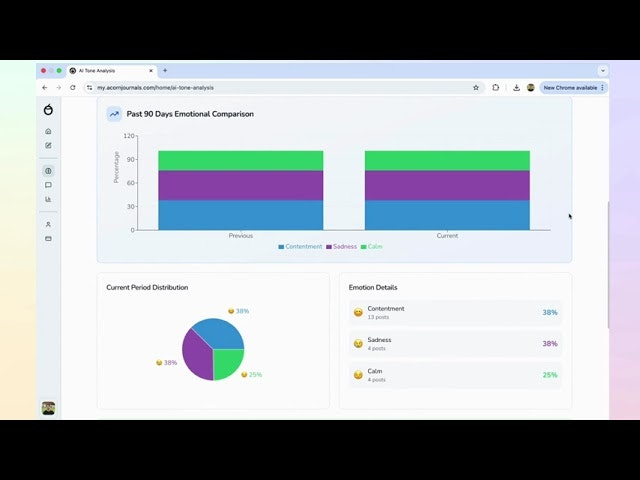
Task: Open Chrome profile avatar menu
Action: tap(531, 87)
